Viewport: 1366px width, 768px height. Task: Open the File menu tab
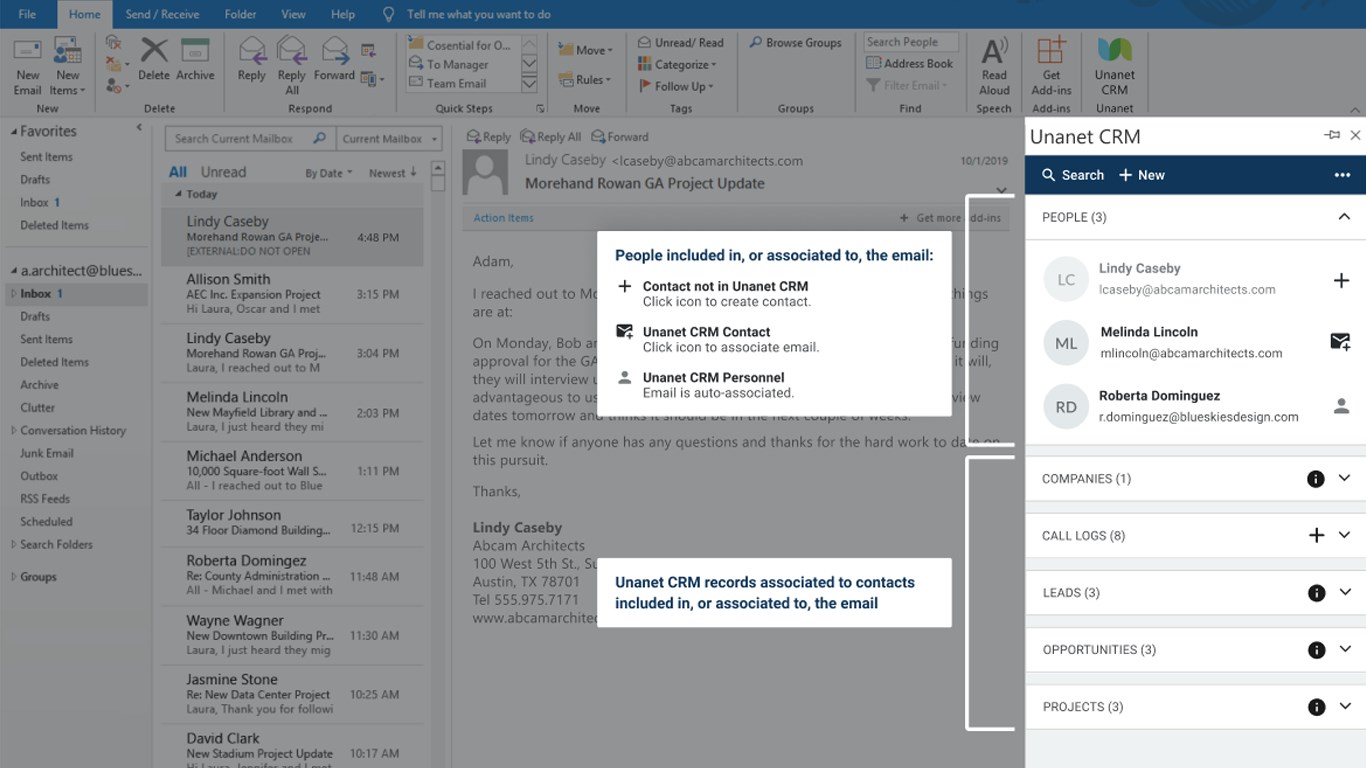point(27,14)
